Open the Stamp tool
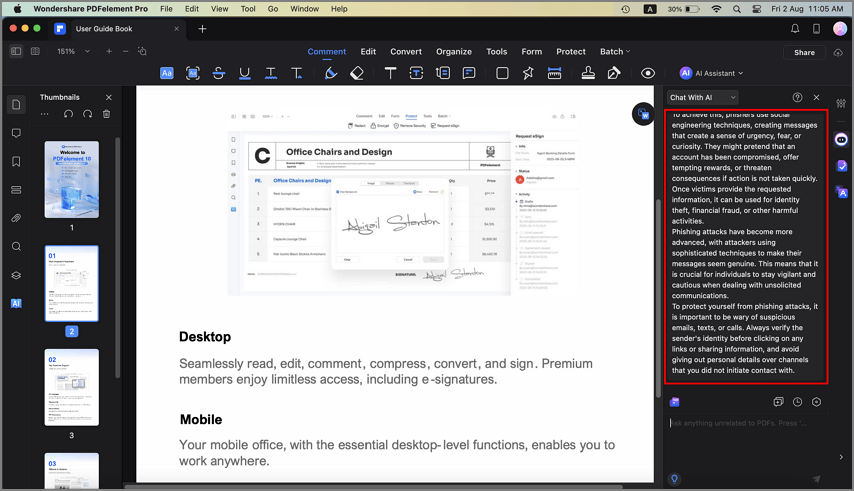Viewport: 854px width, 491px height. pyautogui.click(x=588, y=73)
